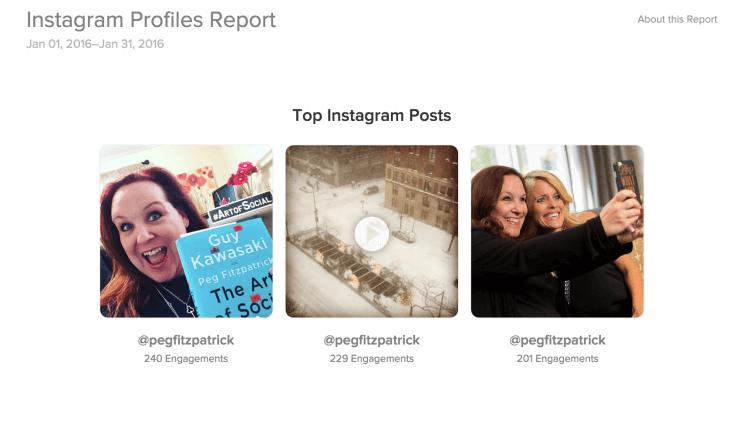Click the Instagram Profiles Report title
Screen dimensions: 735x435
click(x=151, y=20)
